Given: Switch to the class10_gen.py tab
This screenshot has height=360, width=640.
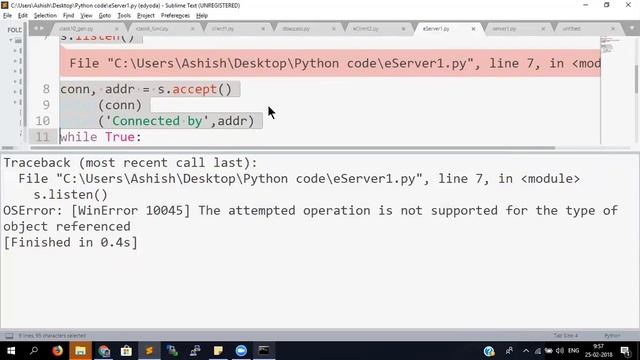Looking at the screenshot, I should (76, 29).
